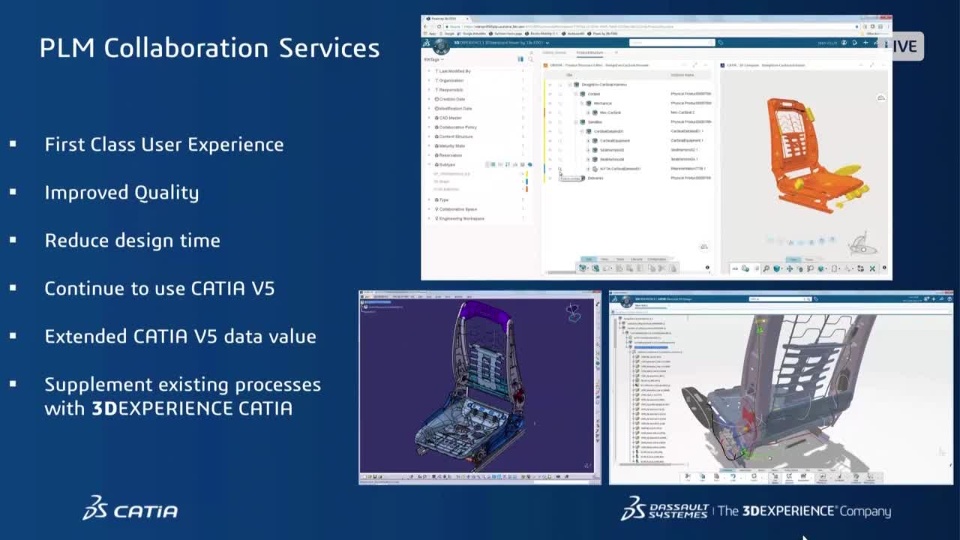960x540 pixels.
Task: Select the Reservation tag row
Action: pos(476,156)
